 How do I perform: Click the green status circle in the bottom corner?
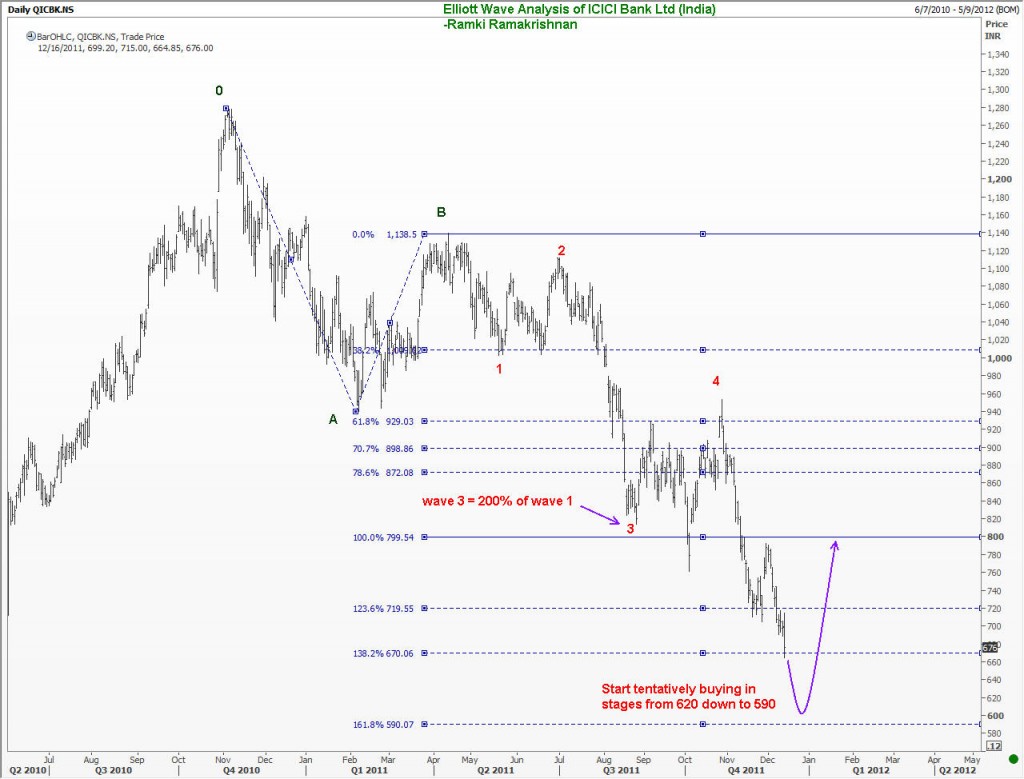(1014, 759)
